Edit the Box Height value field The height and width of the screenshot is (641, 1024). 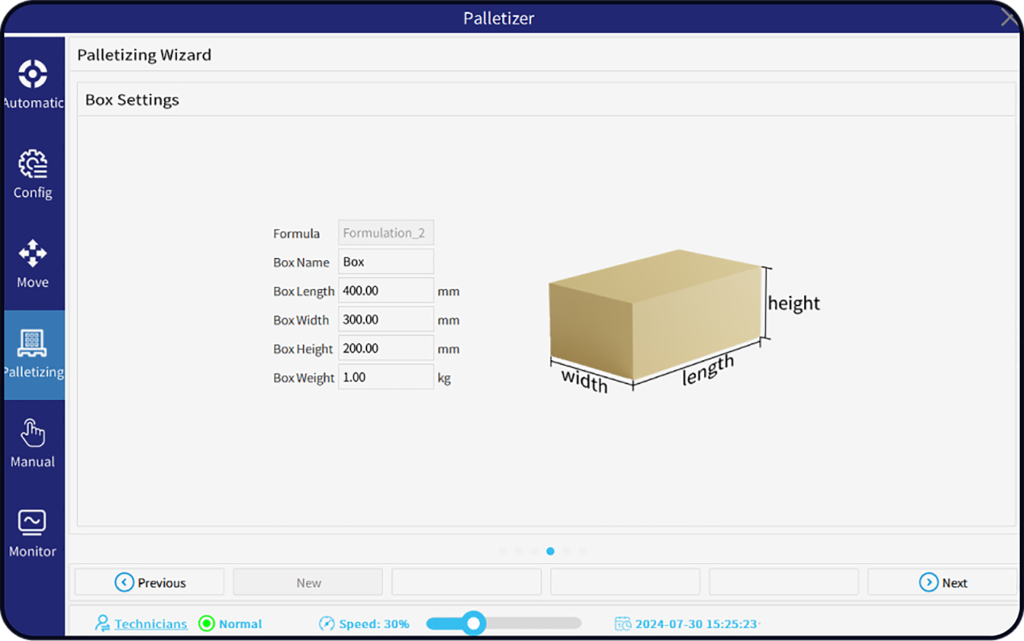click(x=386, y=349)
